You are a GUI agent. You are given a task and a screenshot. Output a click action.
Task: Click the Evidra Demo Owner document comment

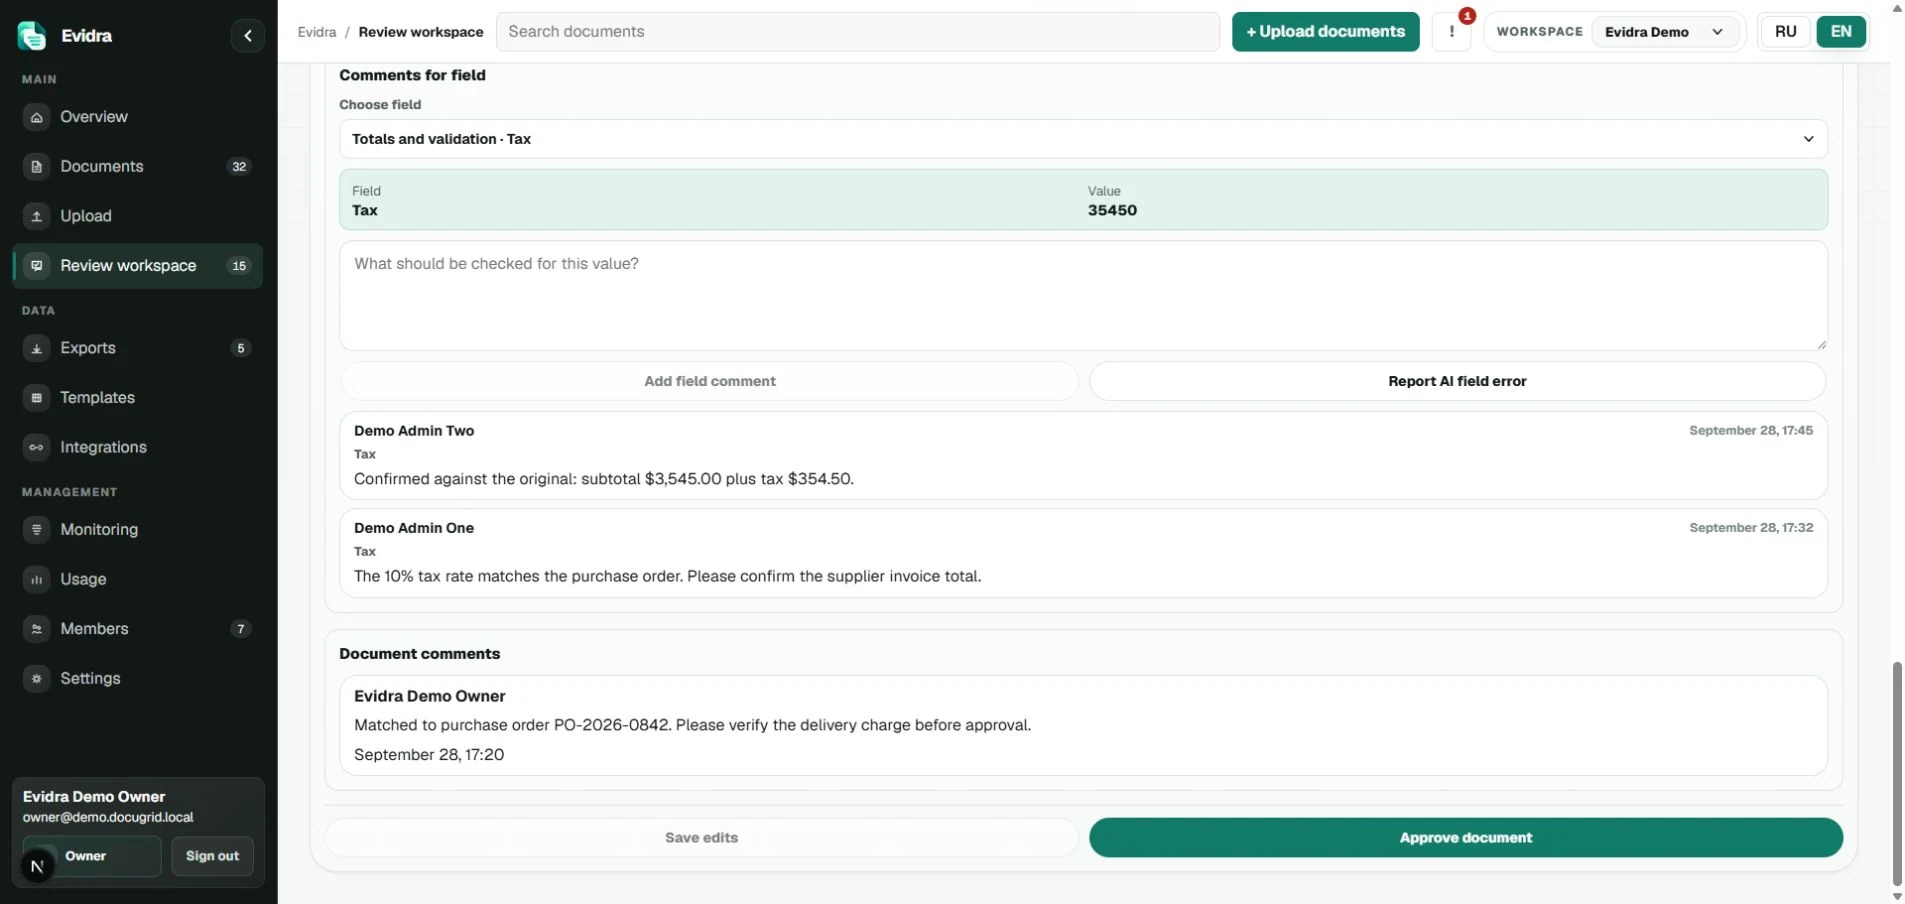click(1083, 725)
